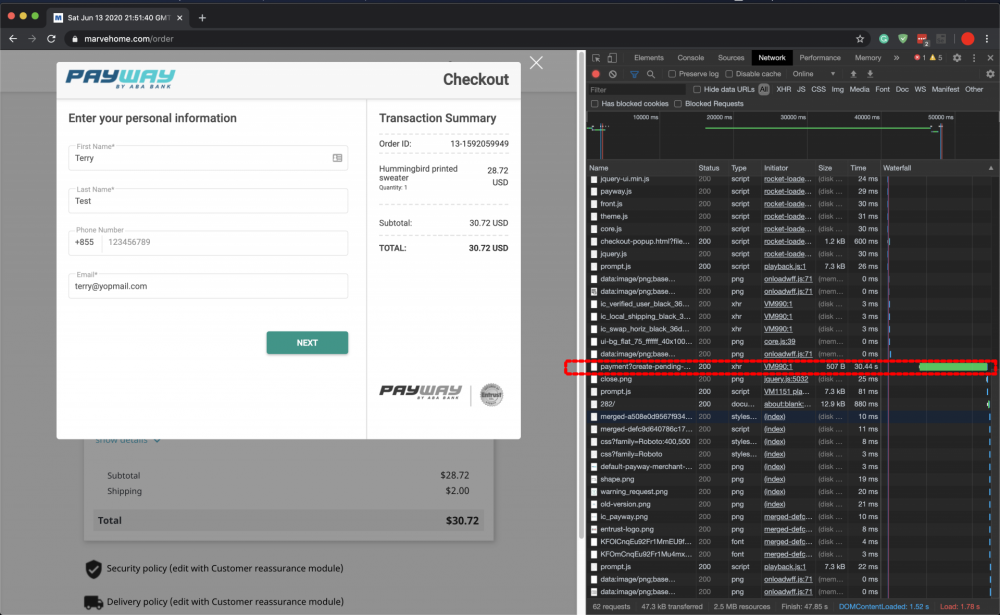The height and width of the screenshot is (615, 1000).
Task: Select the payment?create-pending request row
Action: (791, 367)
